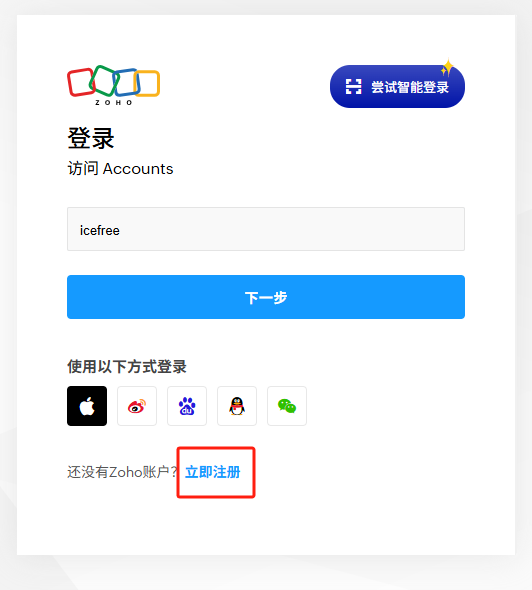This screenshot has height=590, width=532.
Task: Click the 登录 heading
Action: 91,138
